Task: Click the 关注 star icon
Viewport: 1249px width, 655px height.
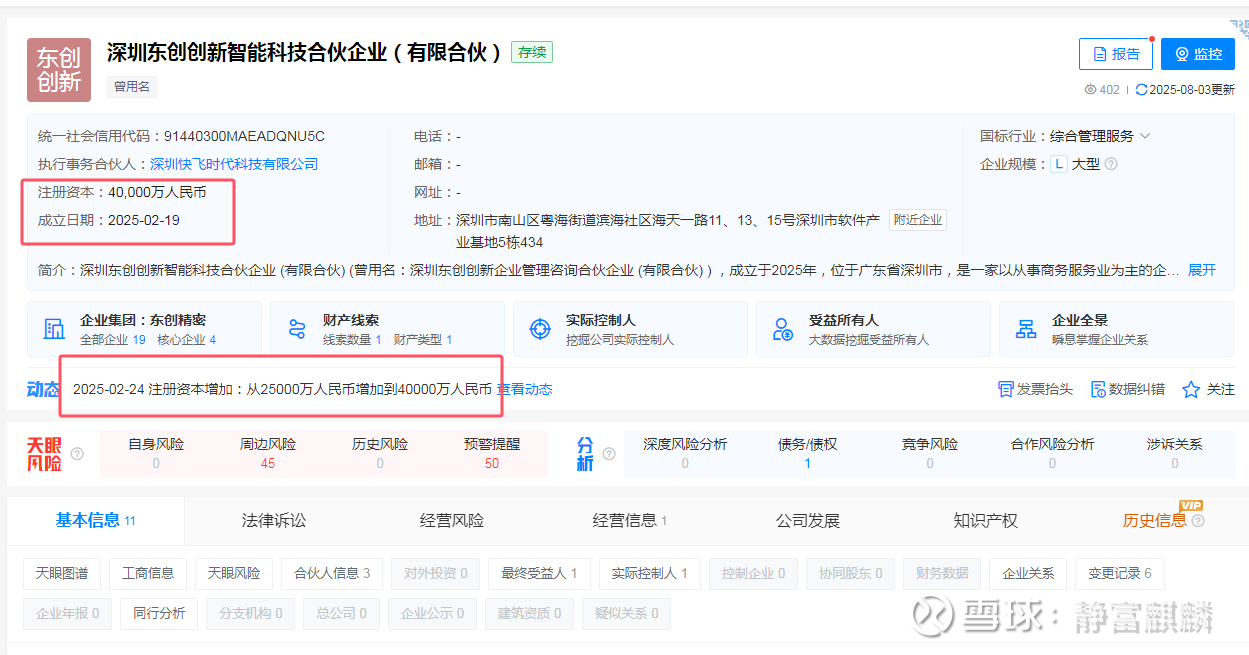Action: pos(1191,389)
